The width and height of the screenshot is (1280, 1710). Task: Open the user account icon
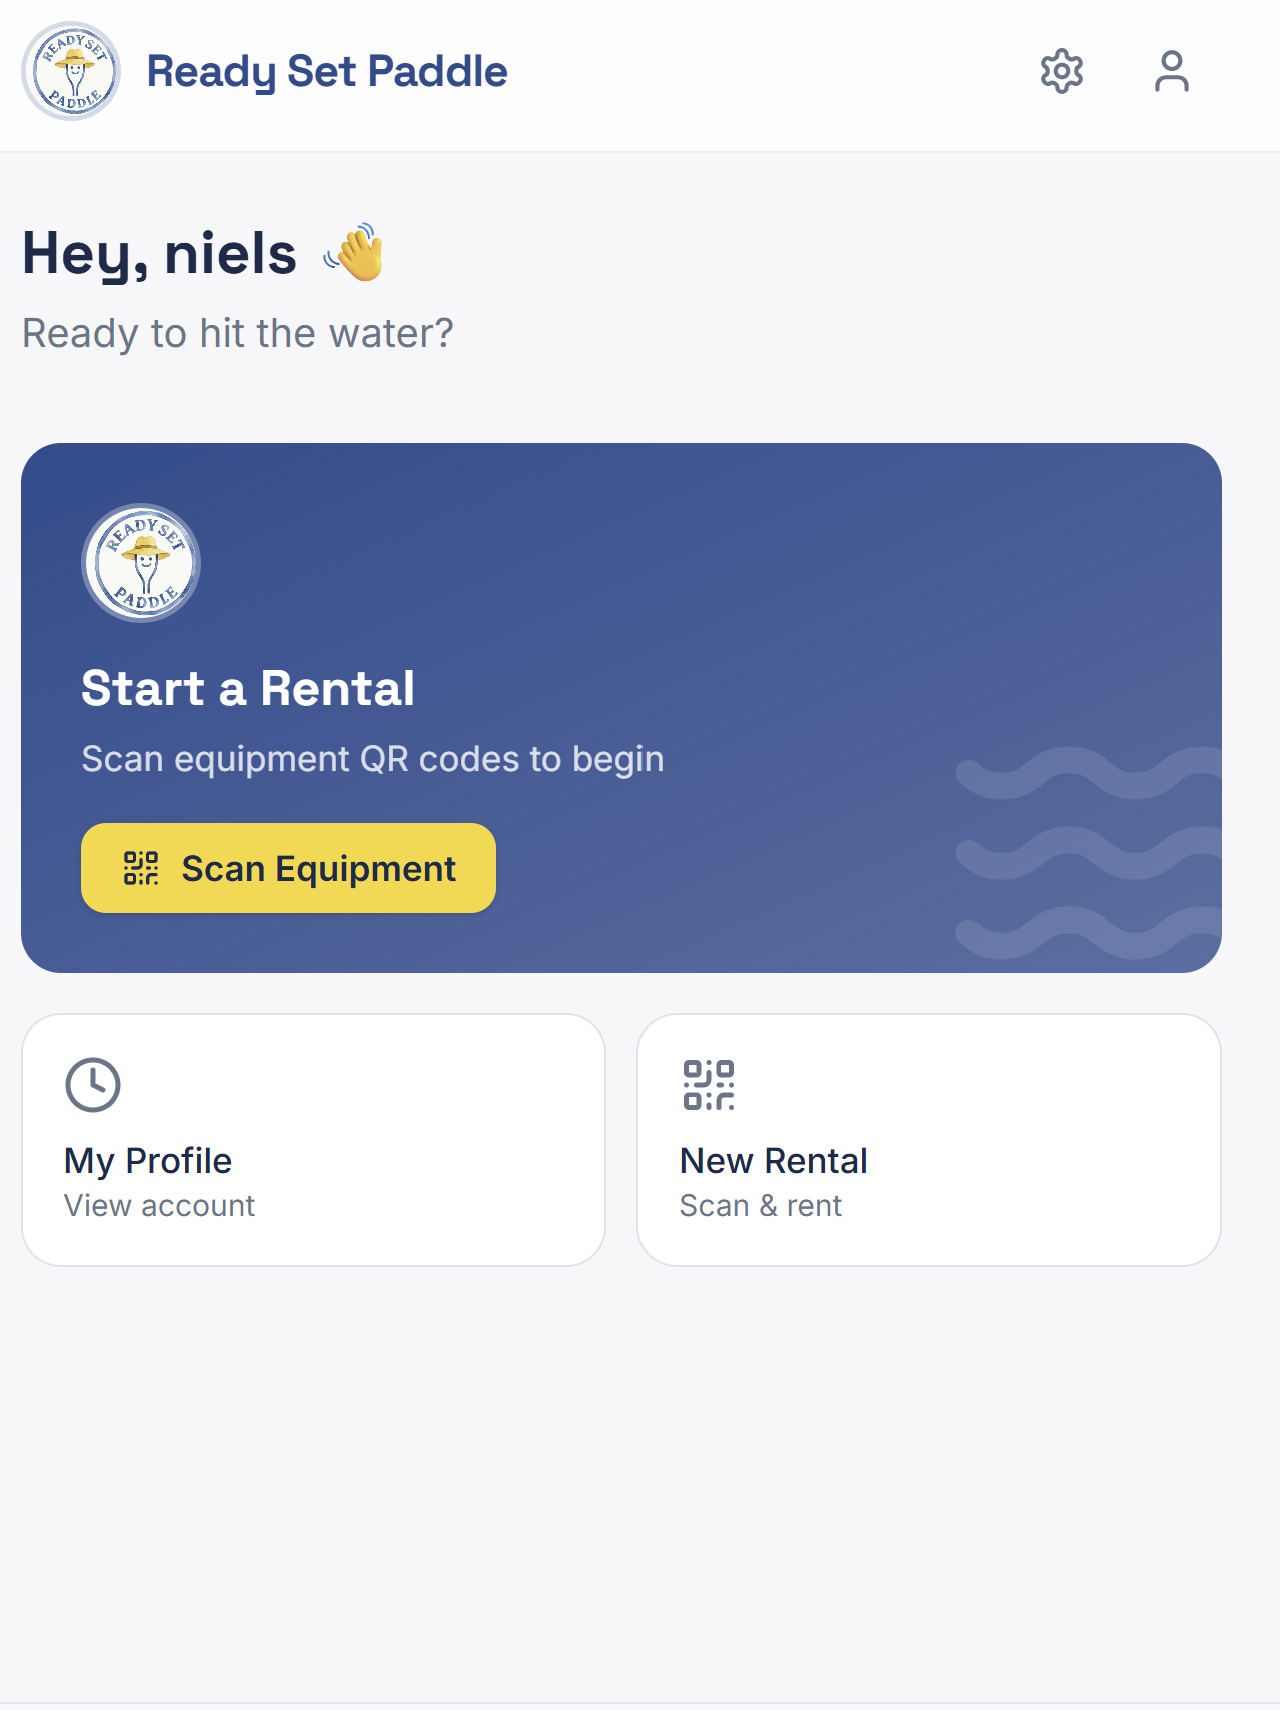(x=1171, y=70)
